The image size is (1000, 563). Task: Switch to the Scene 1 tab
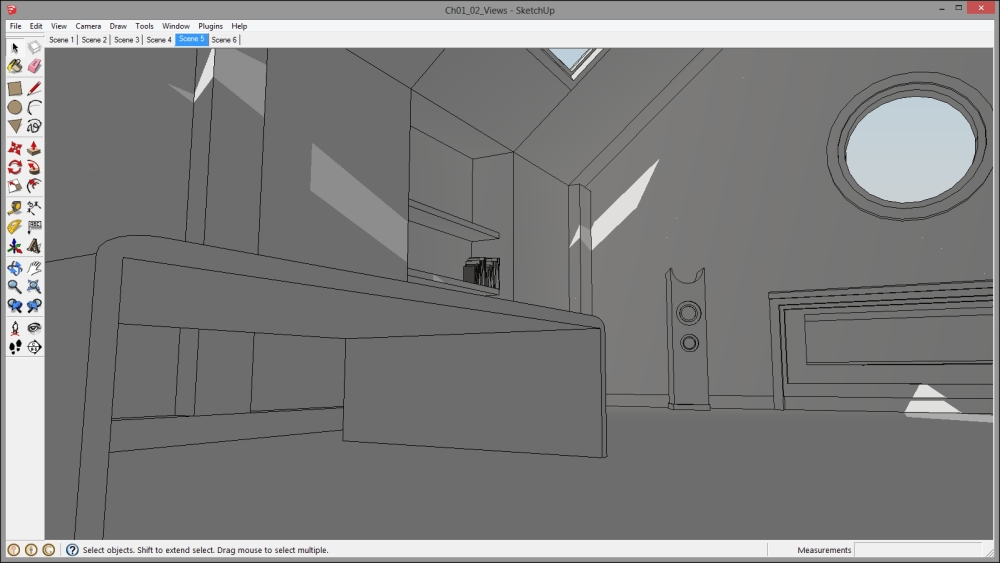click(62, 40)
